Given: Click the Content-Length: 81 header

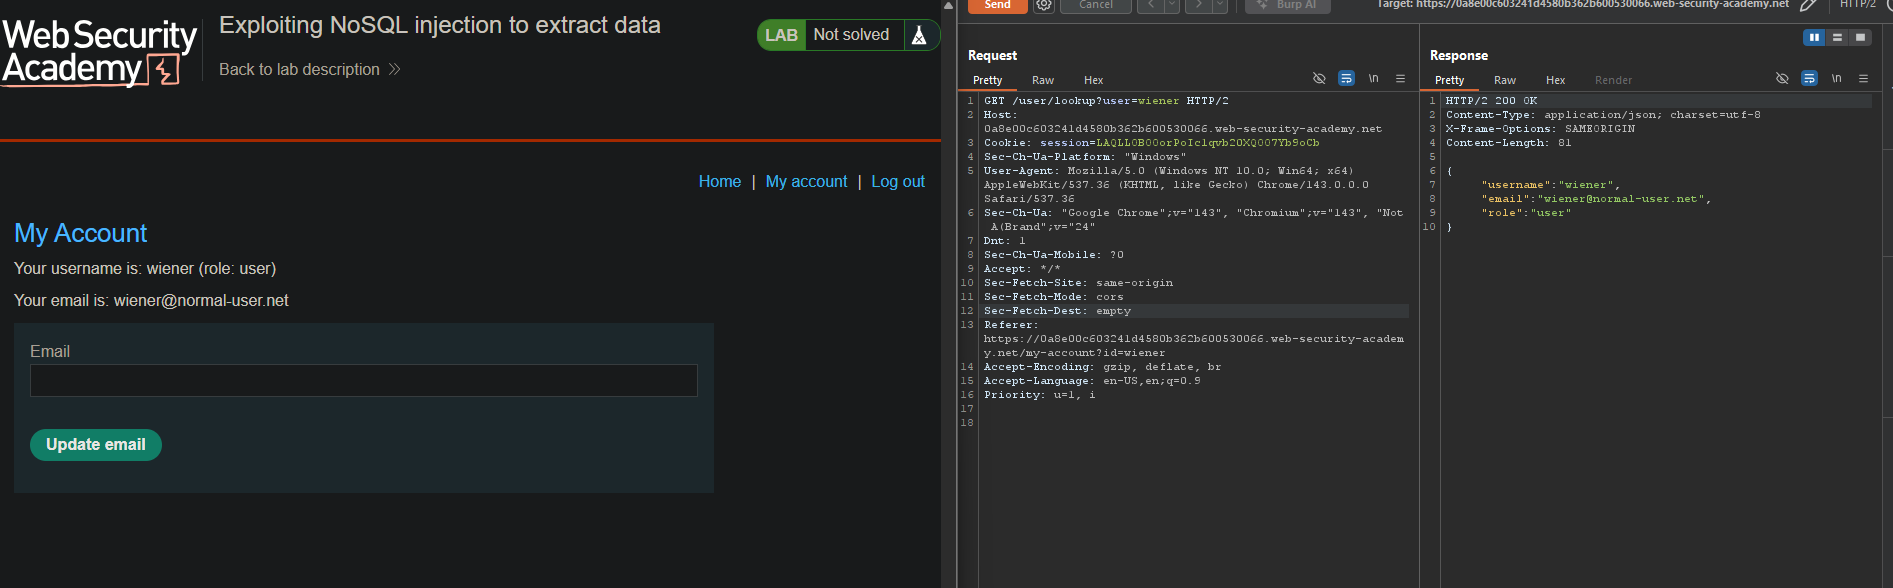Looking at the screenshot, I should [1508, 143].
